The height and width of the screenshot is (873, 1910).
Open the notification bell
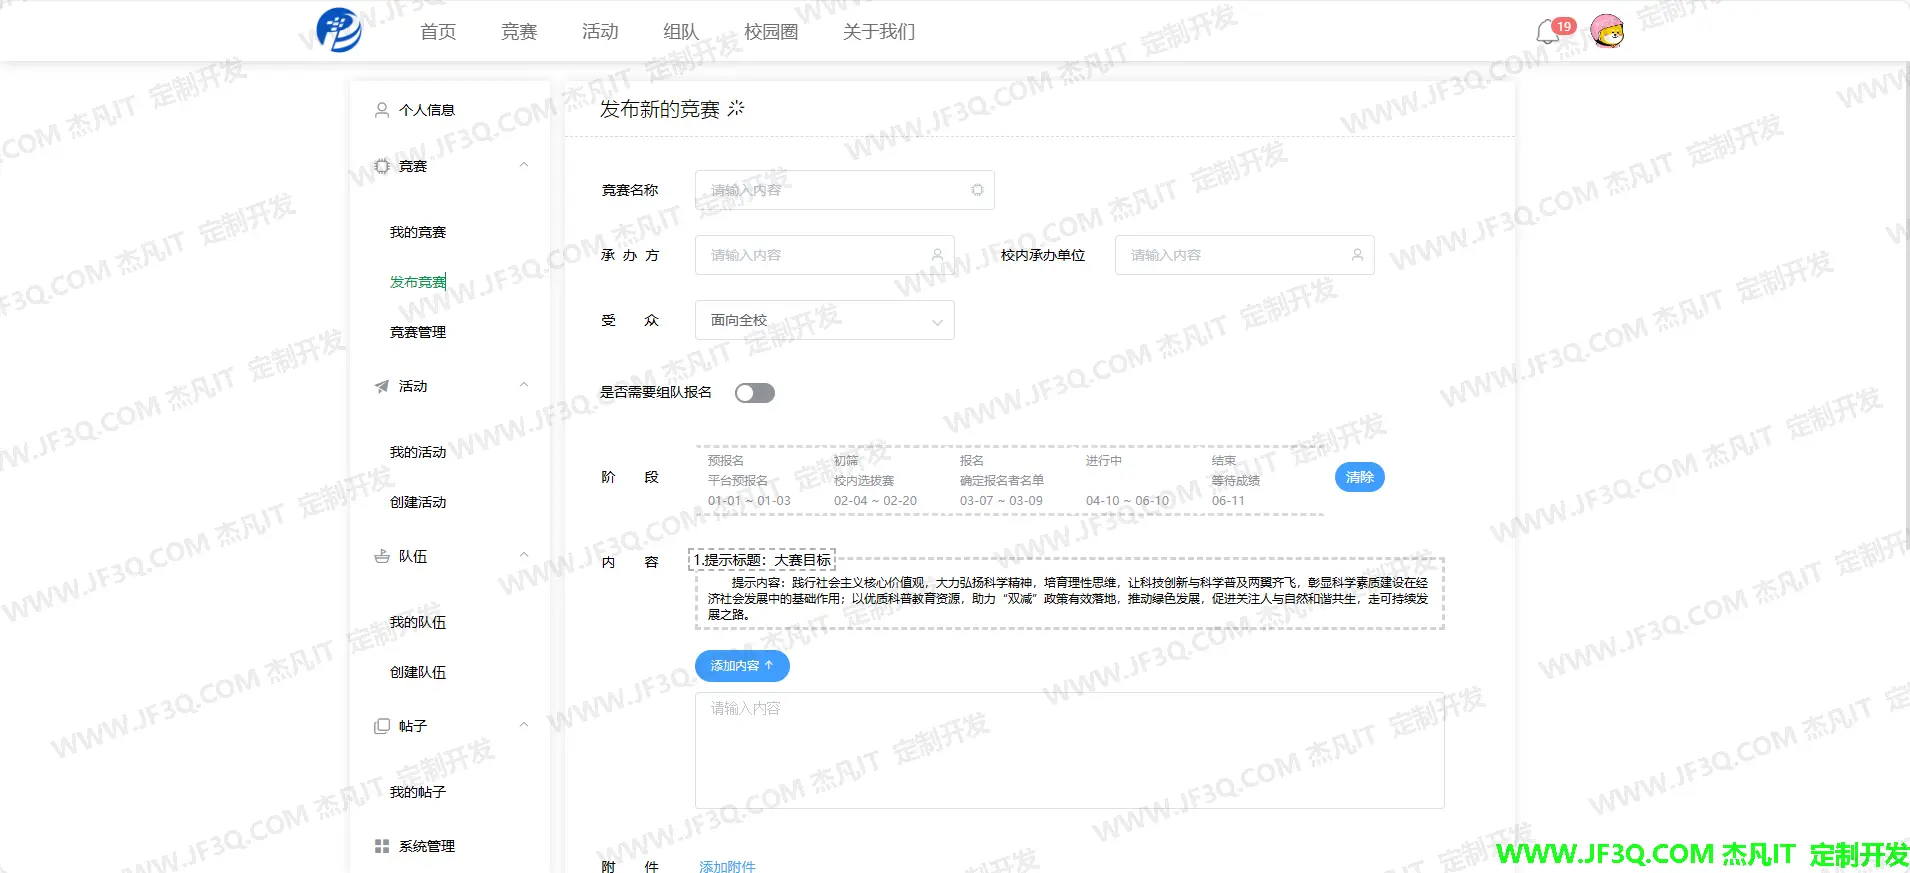pyautogui.click(x=1547, y=32)
